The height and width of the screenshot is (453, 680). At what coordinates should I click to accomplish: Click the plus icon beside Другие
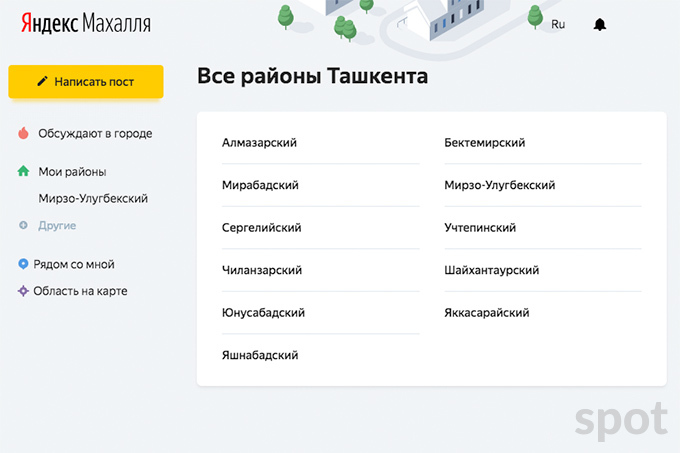(23, 225)
